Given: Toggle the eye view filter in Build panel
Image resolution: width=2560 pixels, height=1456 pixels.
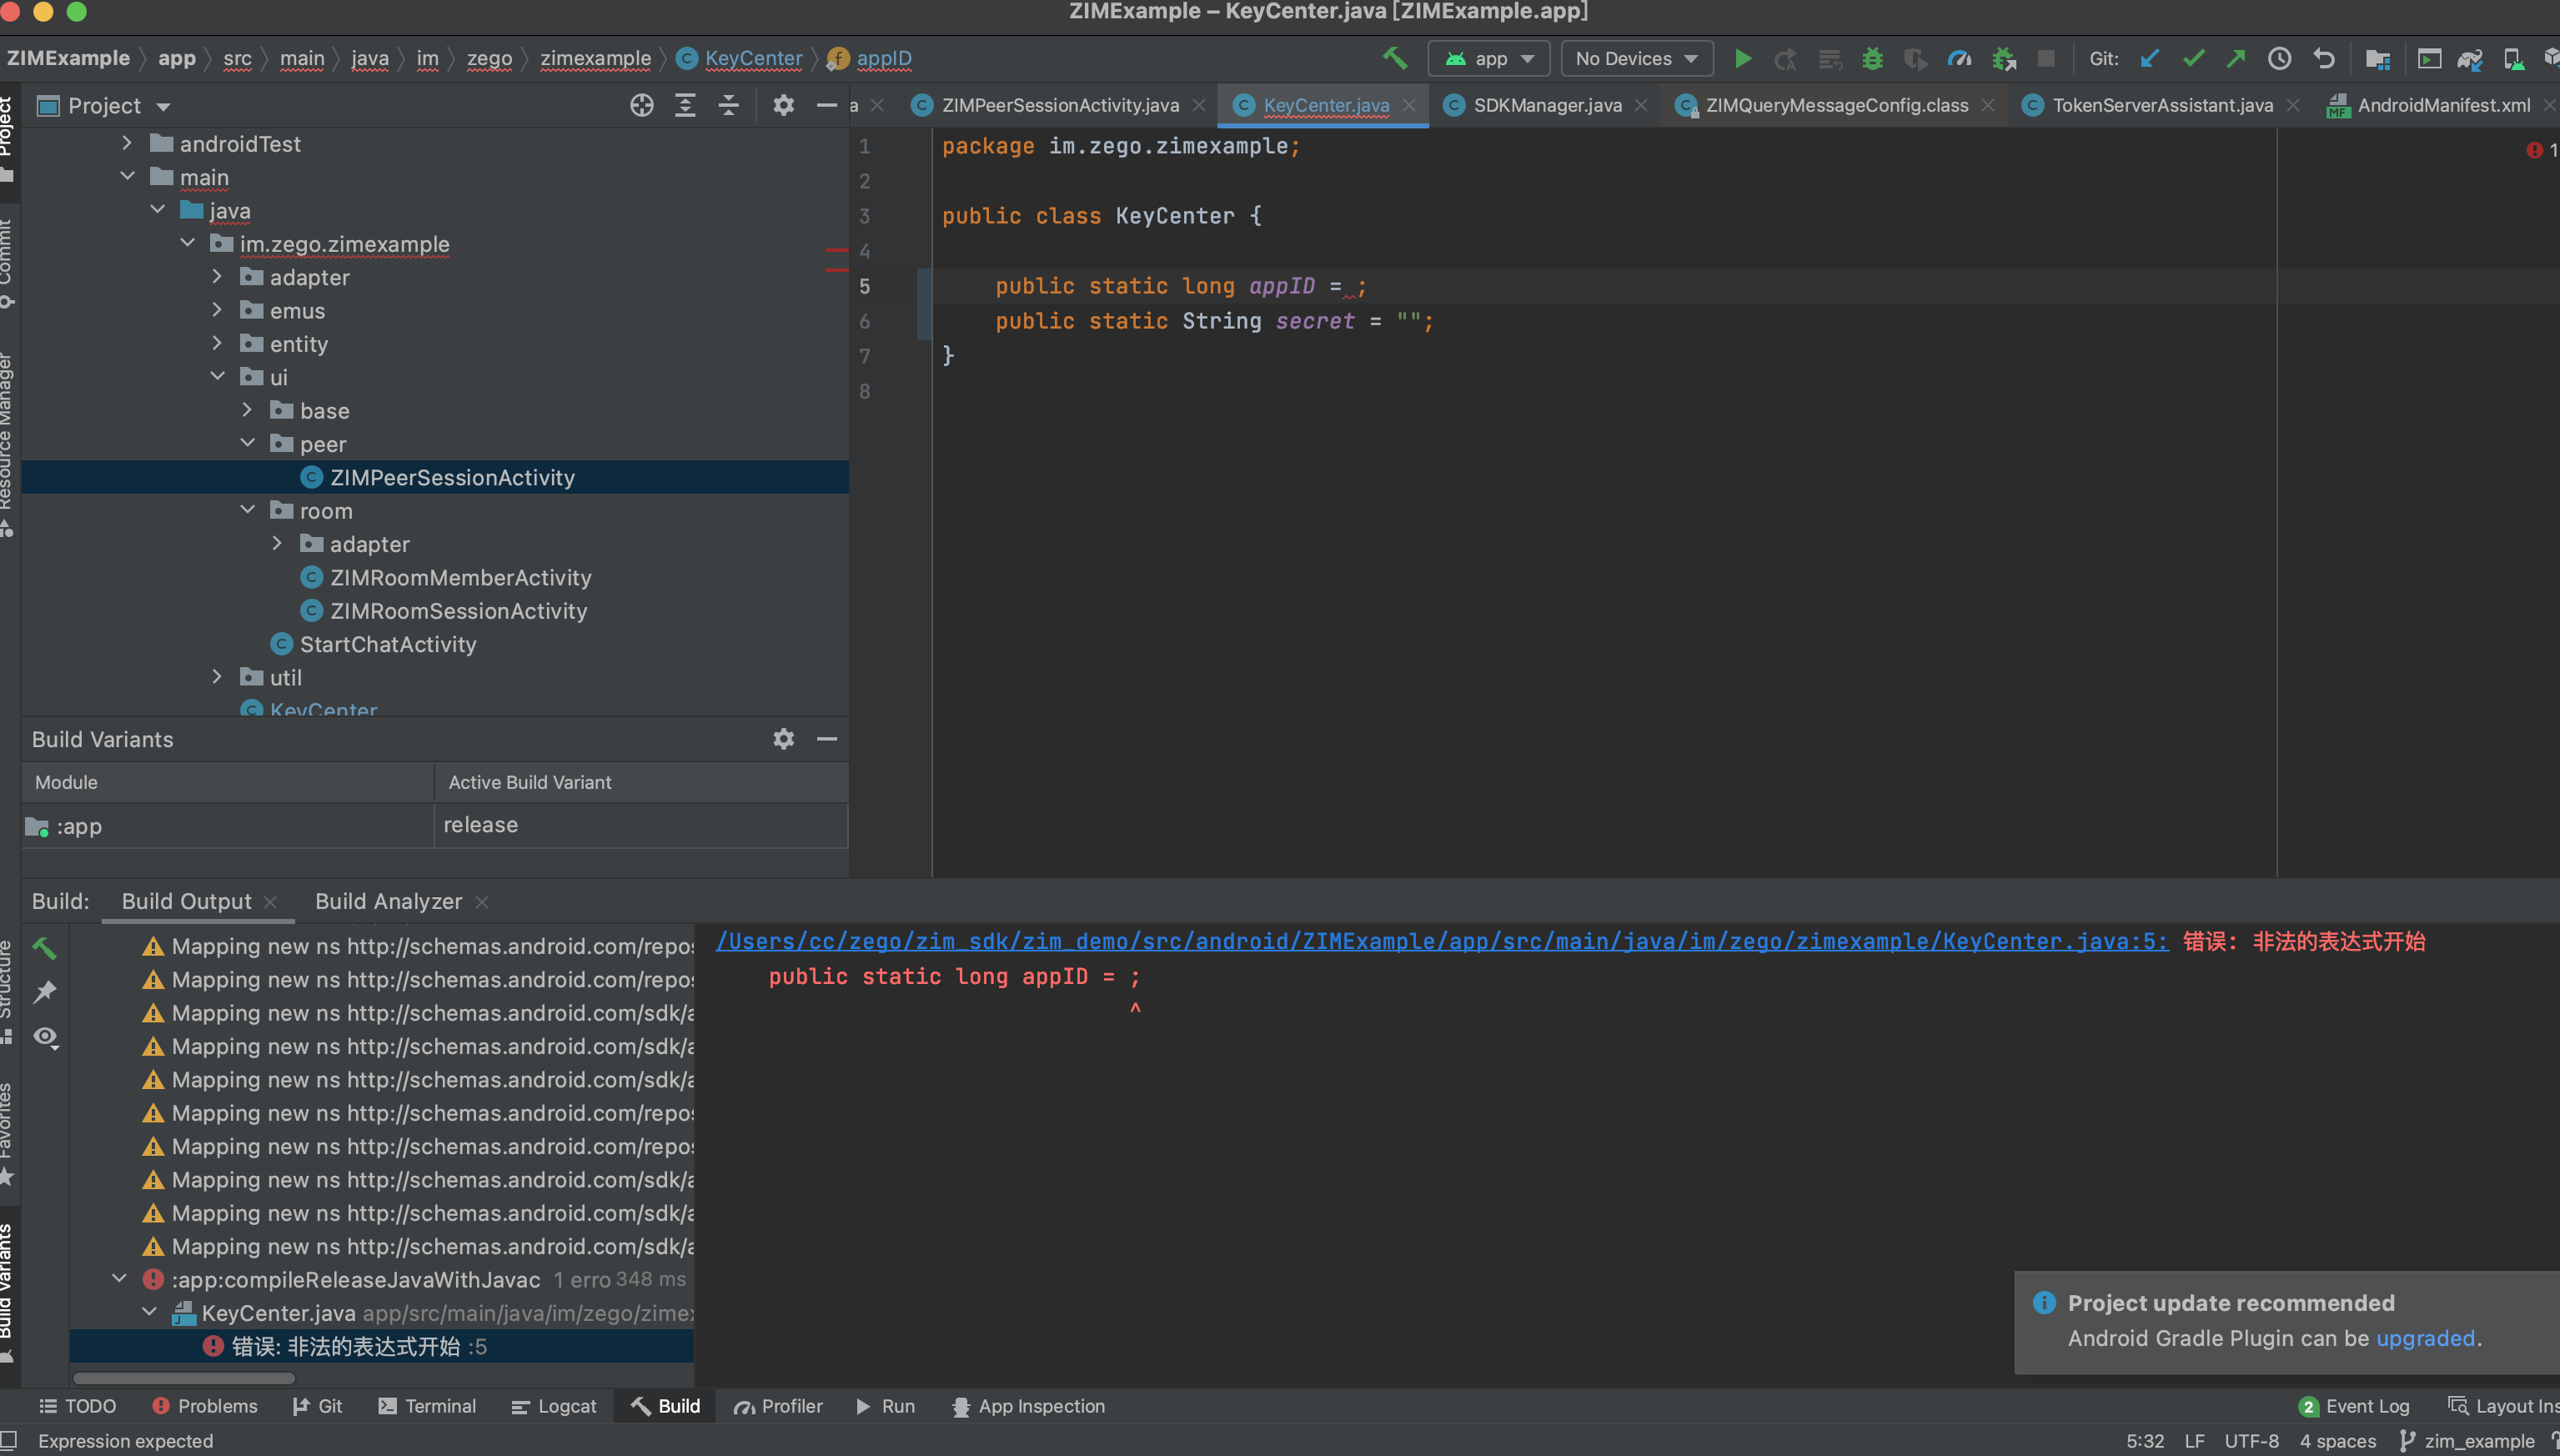Looking at the screenshot, I should [45, 1037].
